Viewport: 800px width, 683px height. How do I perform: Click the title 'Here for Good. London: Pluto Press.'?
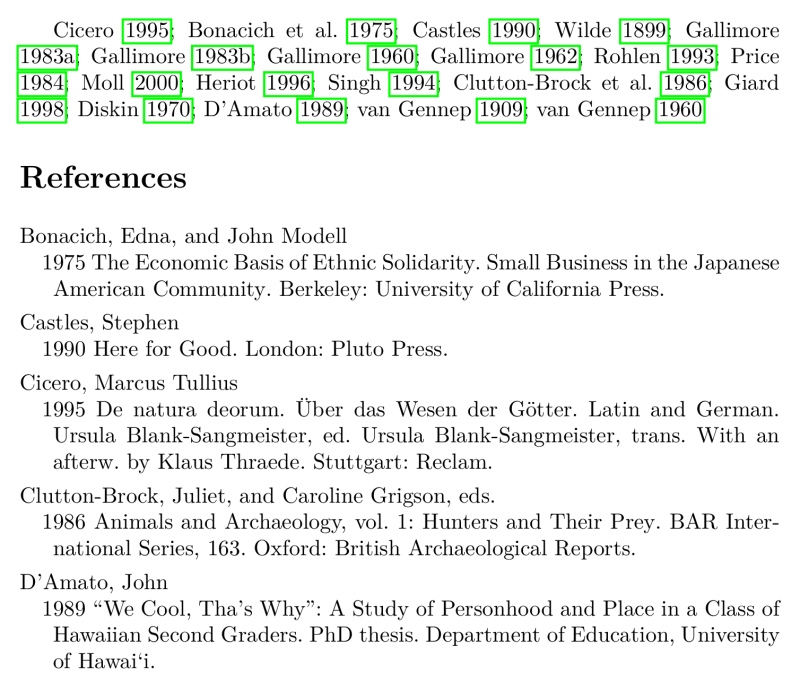[271, 349]
